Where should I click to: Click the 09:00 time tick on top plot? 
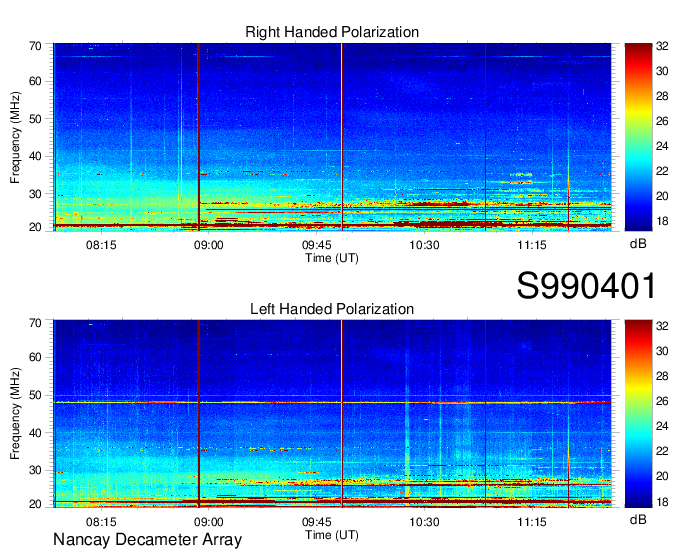(x=209, y=245)
